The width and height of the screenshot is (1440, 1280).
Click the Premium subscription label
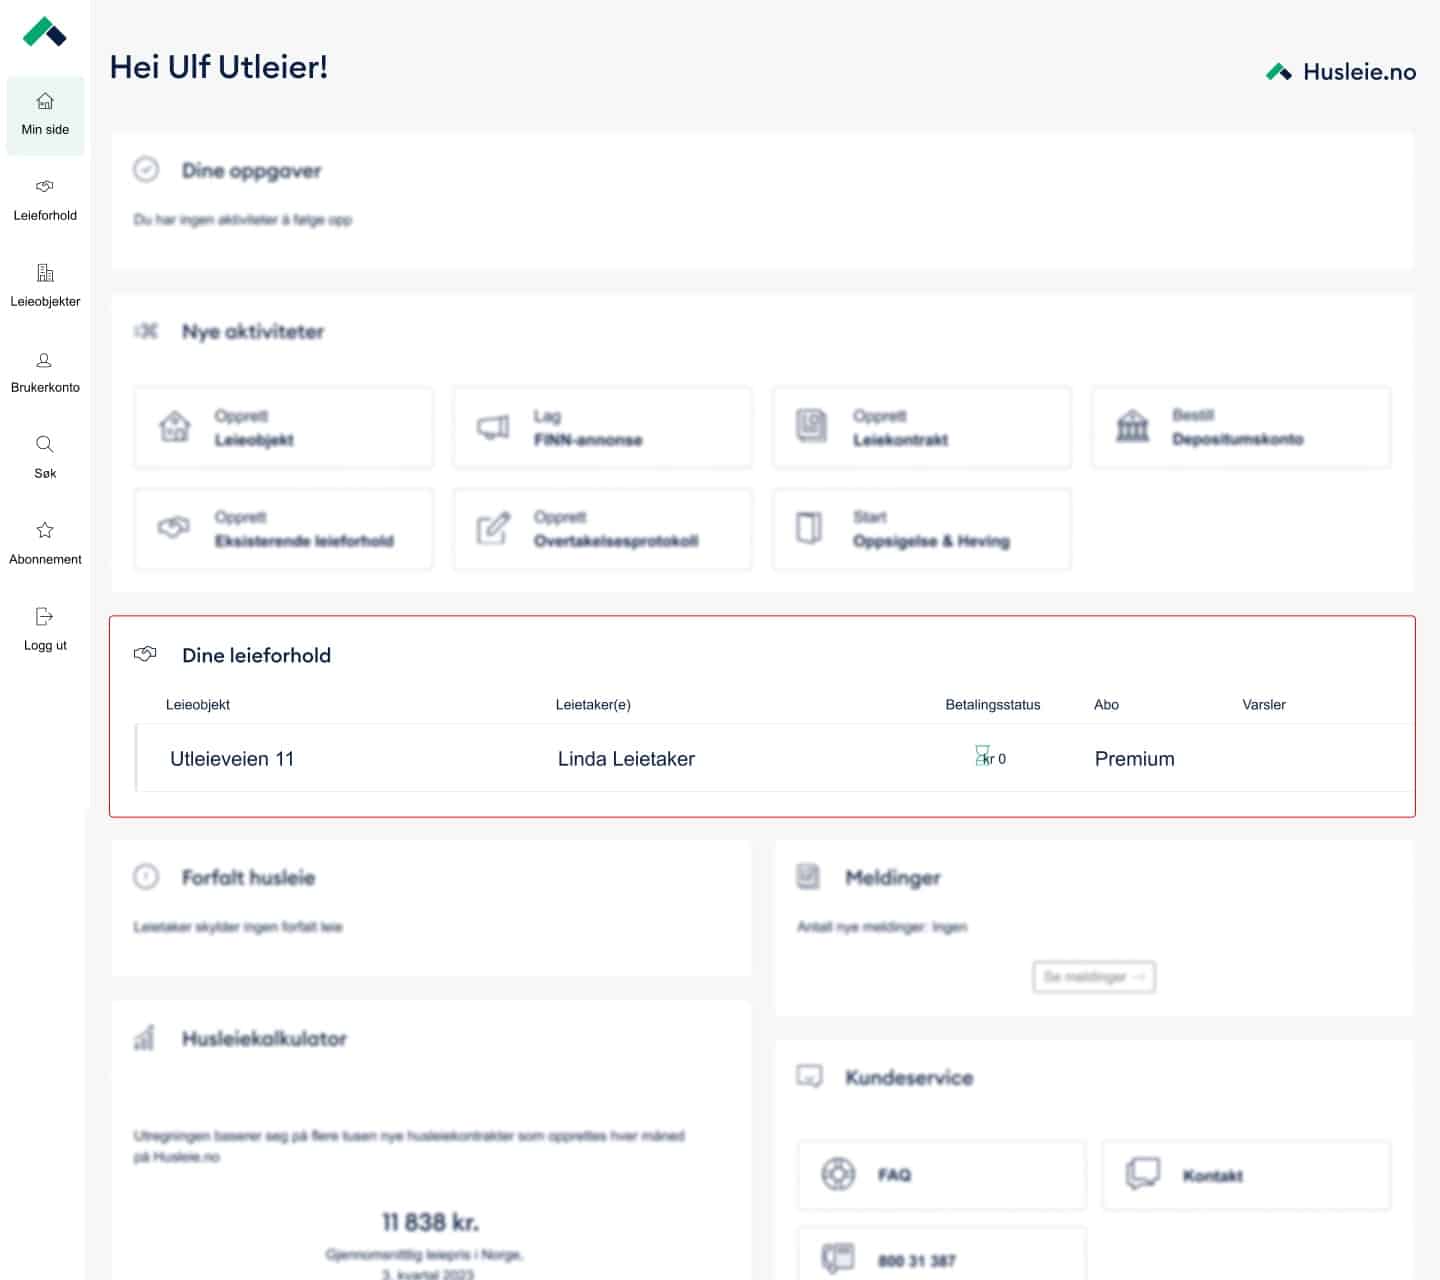(x=1134, y=759)
